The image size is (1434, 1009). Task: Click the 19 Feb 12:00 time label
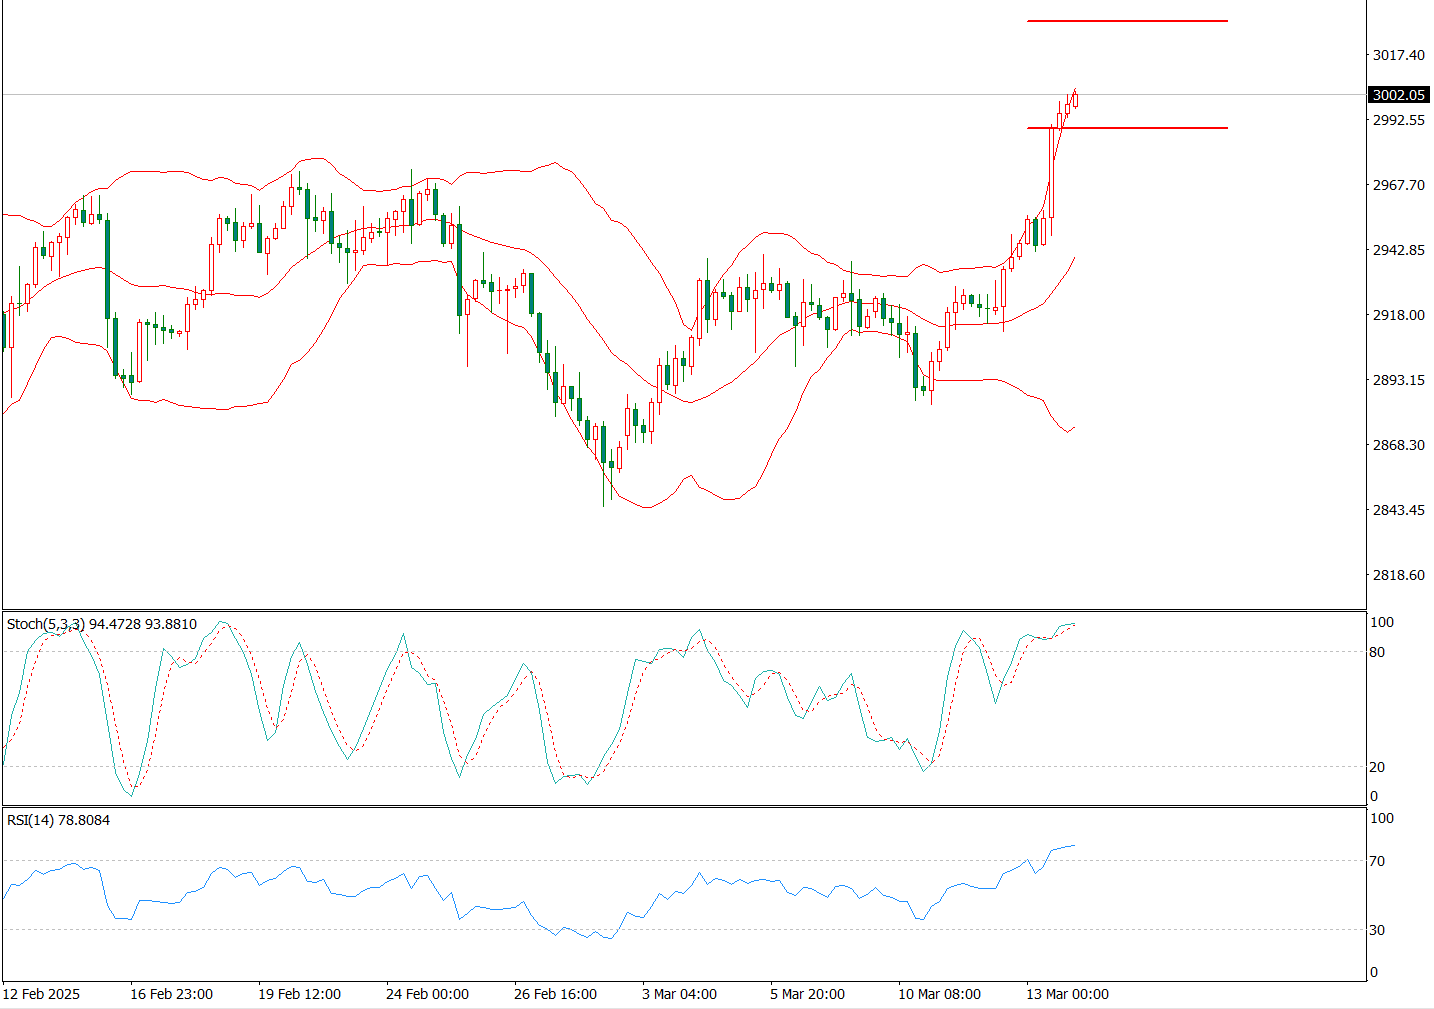coord(299,994)
